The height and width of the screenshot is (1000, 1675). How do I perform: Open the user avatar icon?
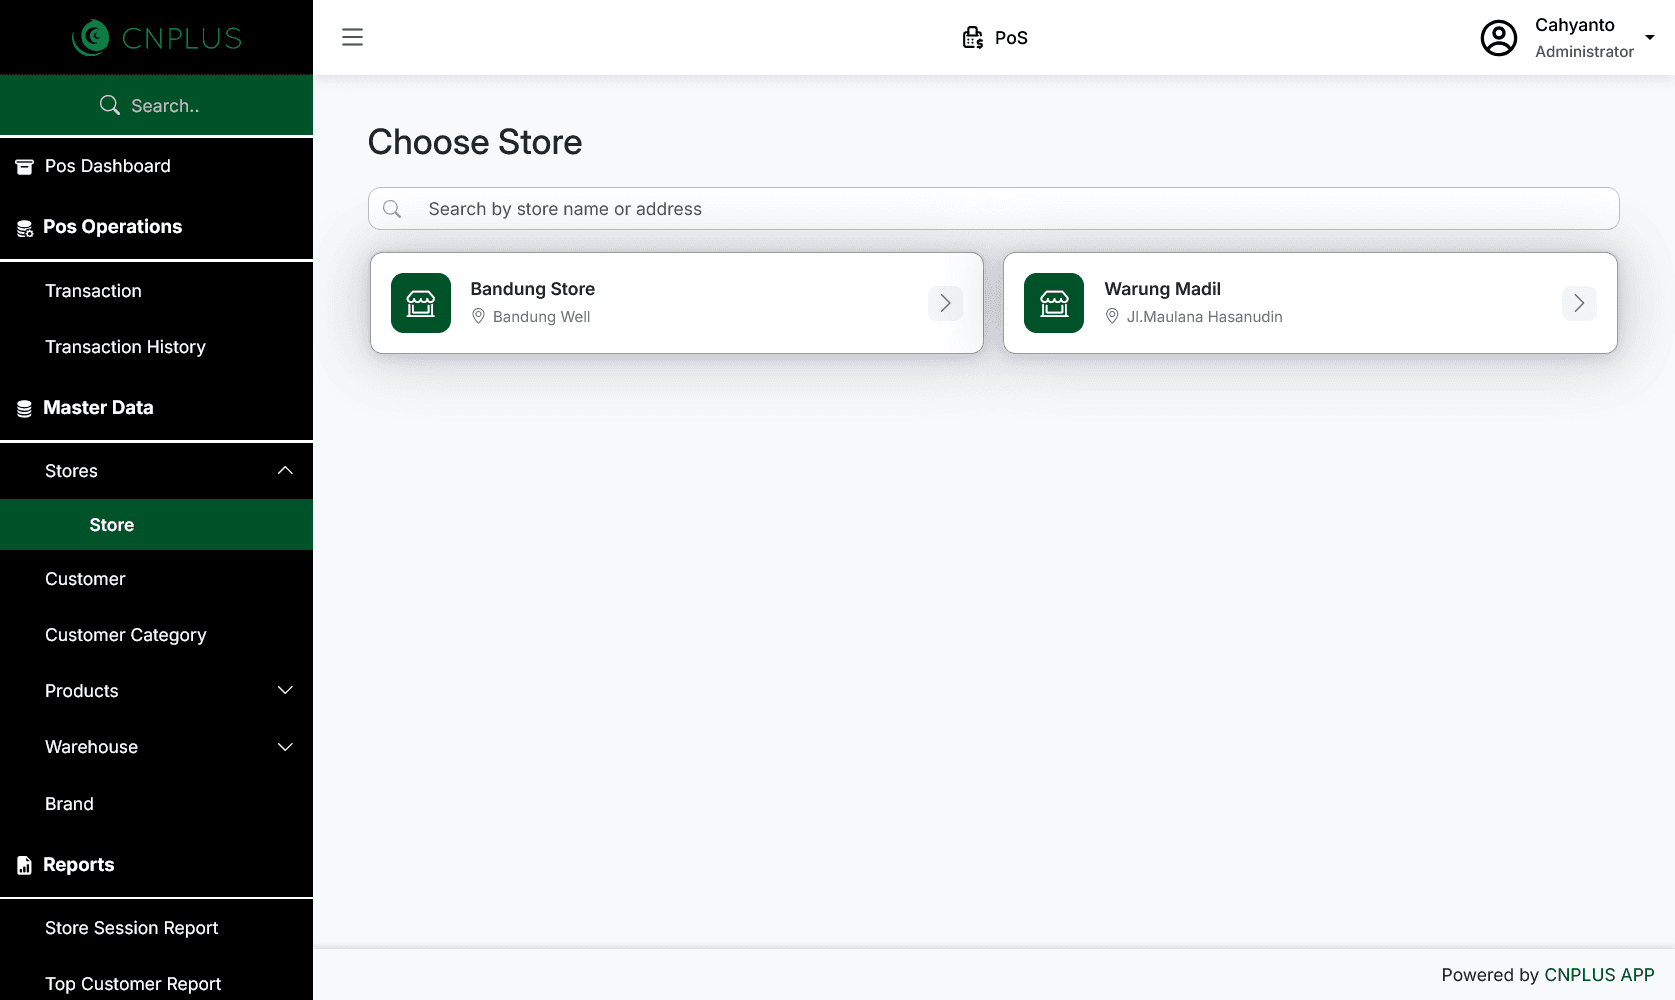[1498, 38]
